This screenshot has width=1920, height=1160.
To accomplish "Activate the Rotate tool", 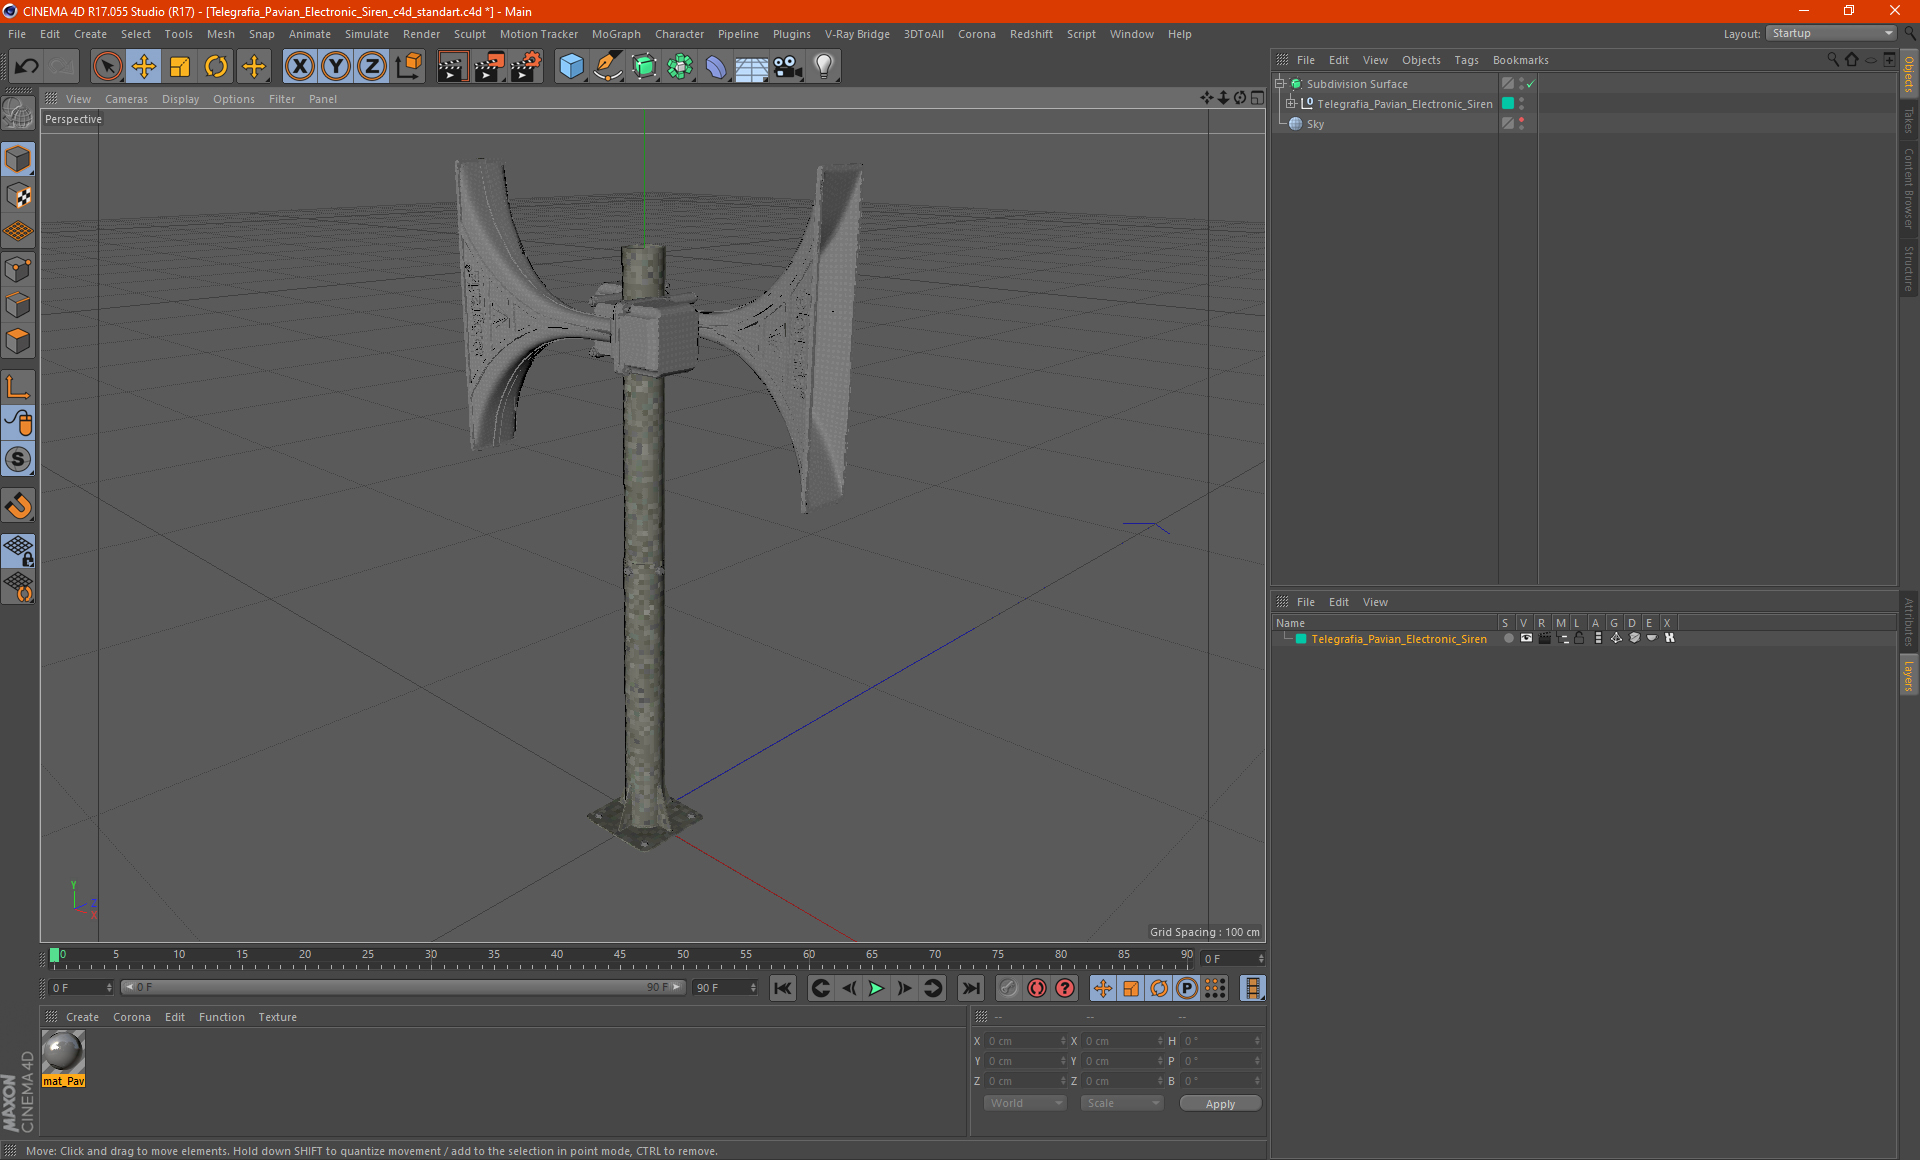I will tap(216, 67).
